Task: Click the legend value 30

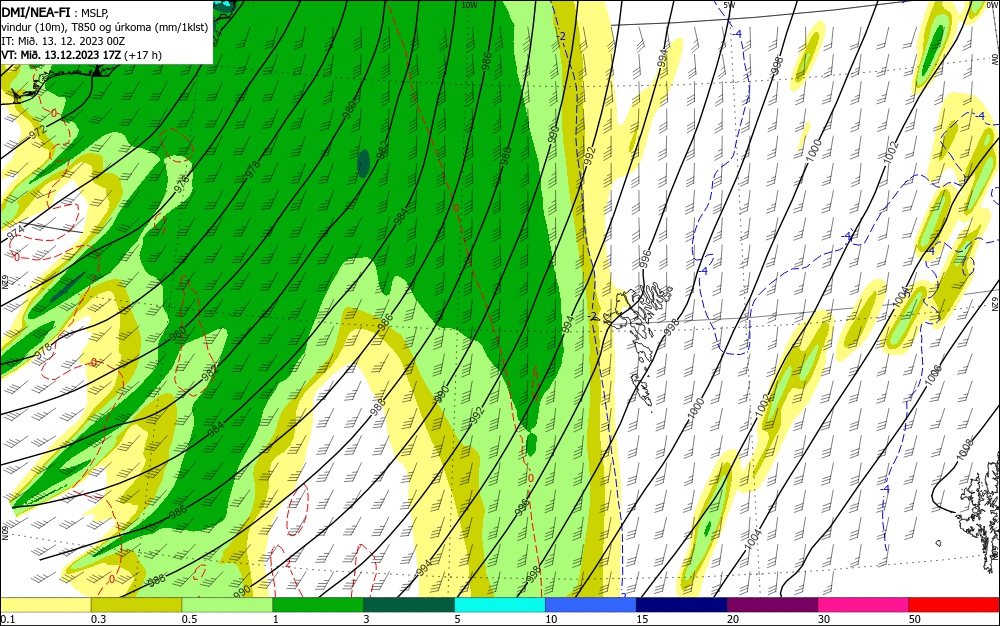Action: coord(824,619)
